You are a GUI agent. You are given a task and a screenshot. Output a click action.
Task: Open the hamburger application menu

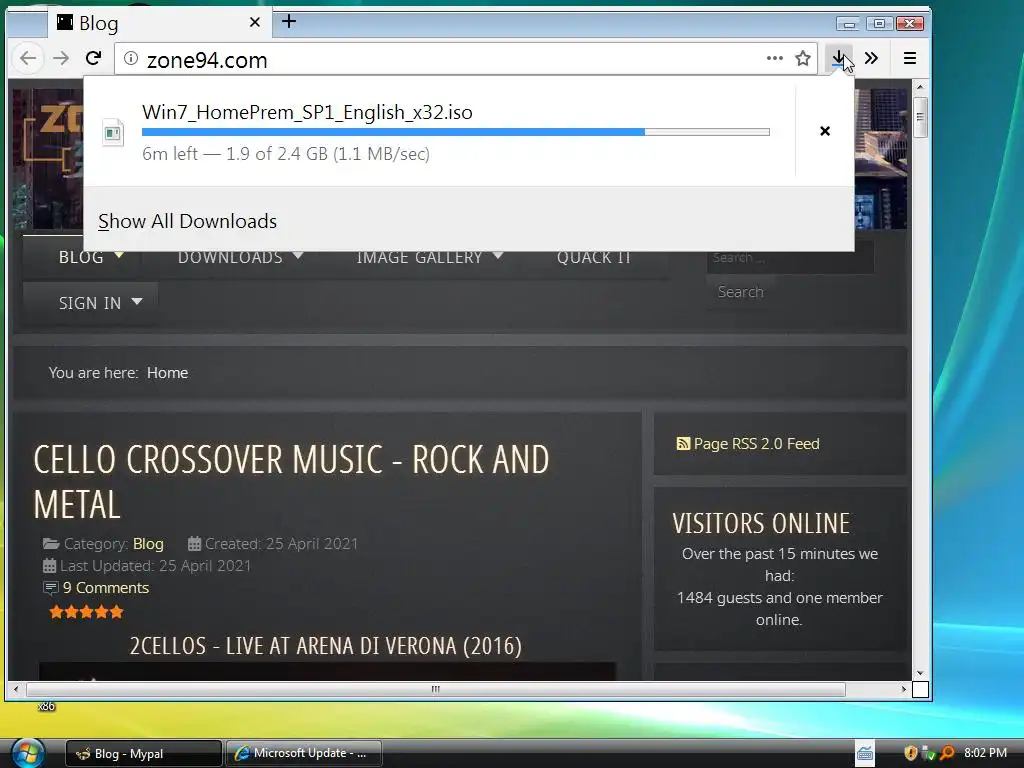[910, 58]
